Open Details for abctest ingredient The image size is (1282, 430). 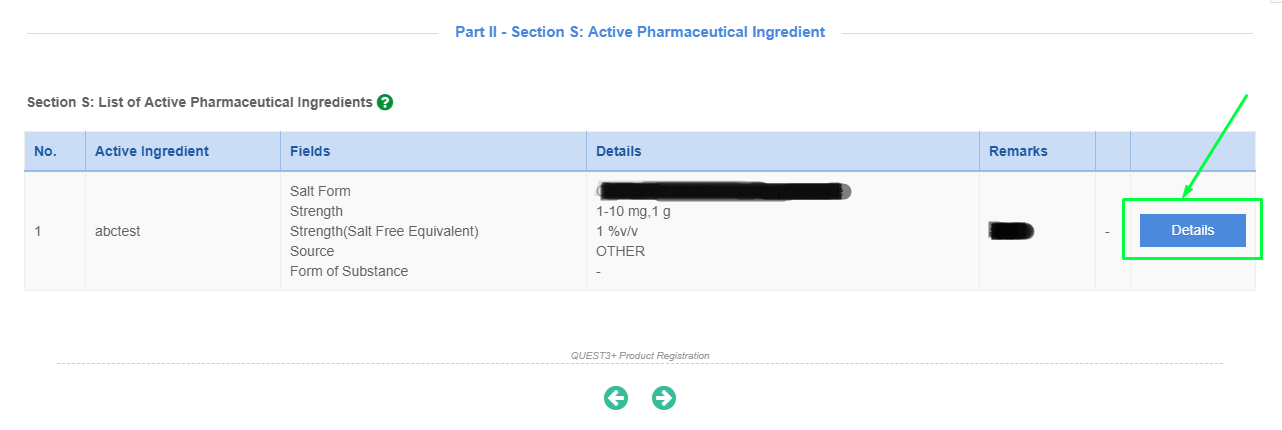[x=1192, y=230]
